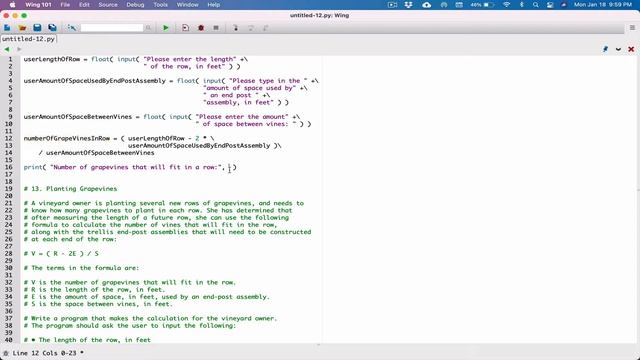640x360 pixels.
Task: Click the menu bar date and time
Action: click(x=603, y=5)
